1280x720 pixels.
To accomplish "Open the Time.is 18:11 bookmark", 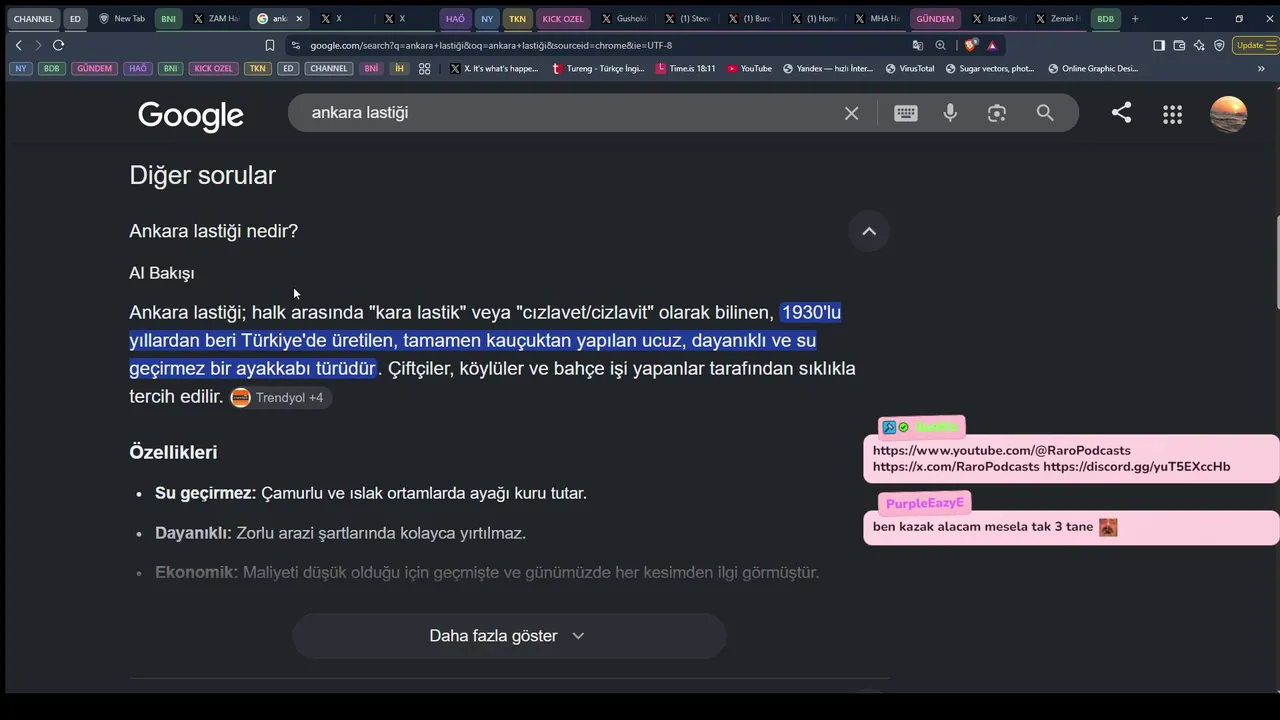I will pyautogui.click(x=685, y=68).
